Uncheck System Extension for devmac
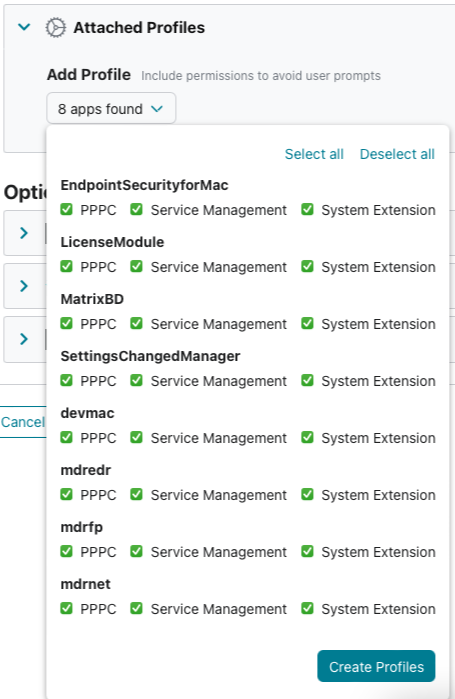The height and width of the screenshot is (699, 455). [307, 437]
